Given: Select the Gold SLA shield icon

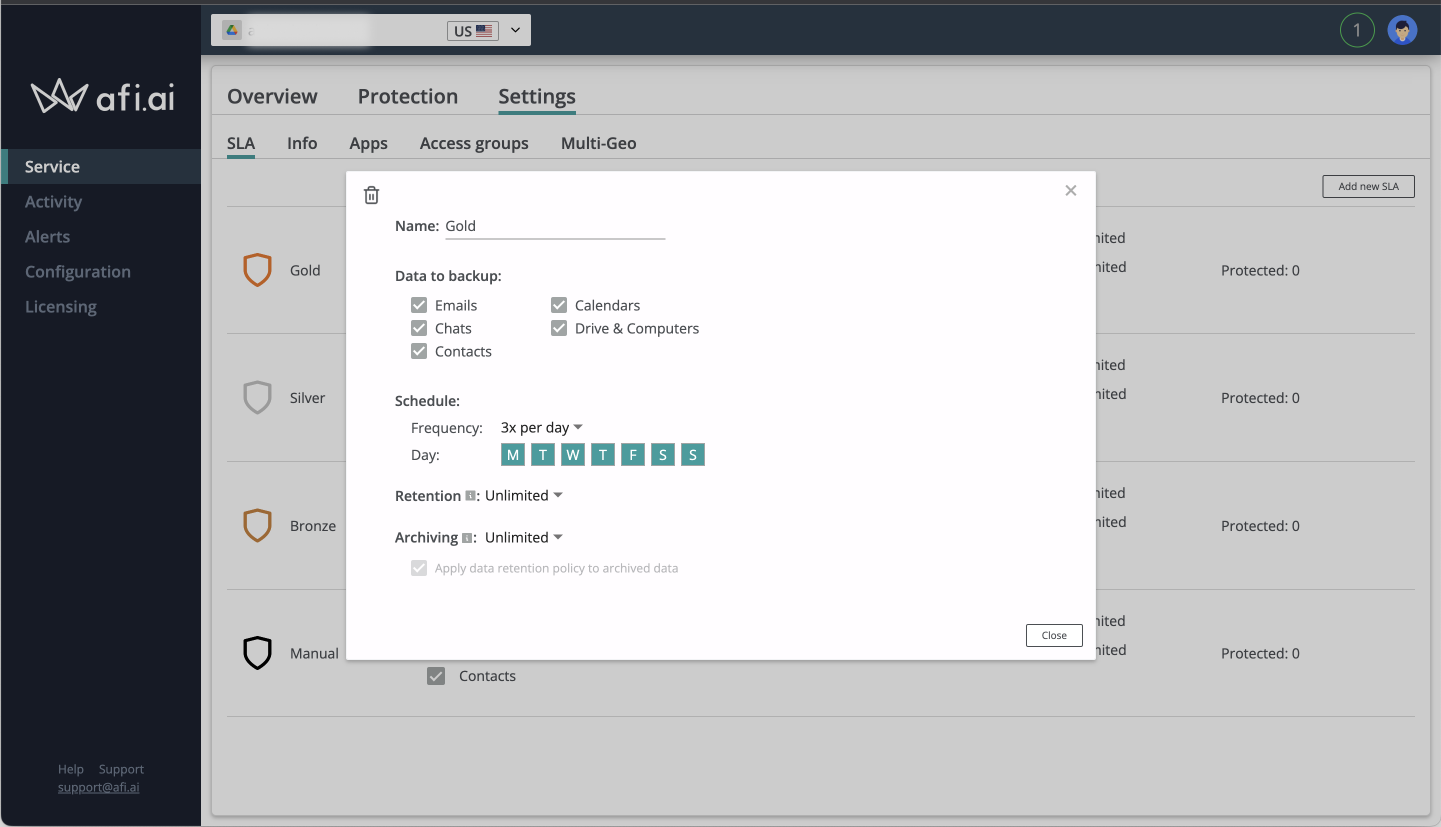Looking at the screenshot, I should [x=257, y=269].
